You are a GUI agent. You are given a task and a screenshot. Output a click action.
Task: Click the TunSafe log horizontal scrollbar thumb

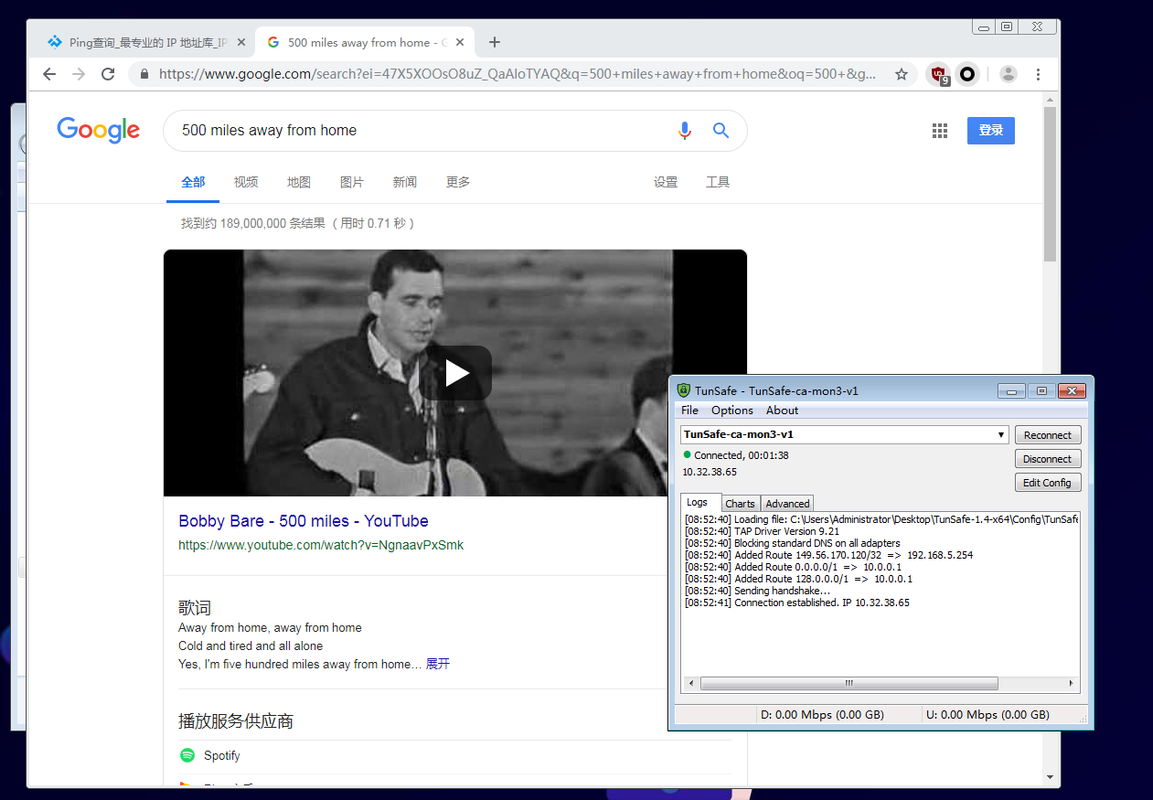(x=849, y=683)
